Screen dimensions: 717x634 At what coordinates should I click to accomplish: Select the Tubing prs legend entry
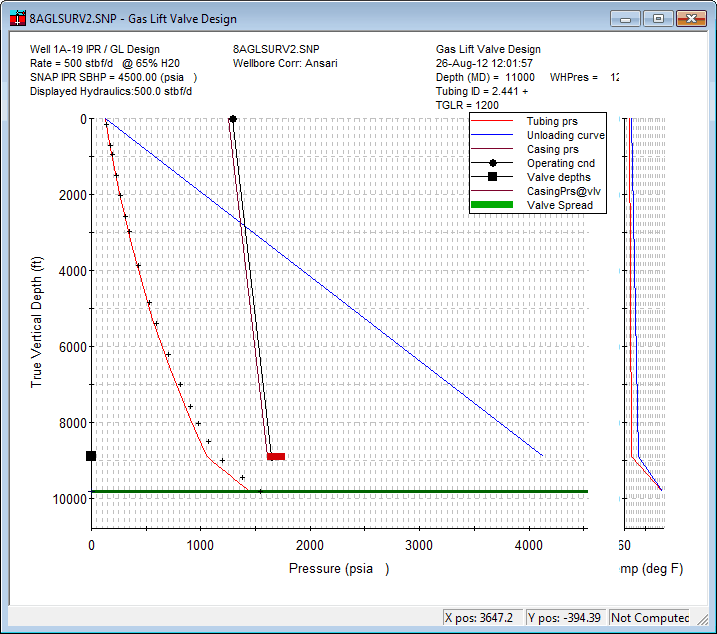click(550, 121)
